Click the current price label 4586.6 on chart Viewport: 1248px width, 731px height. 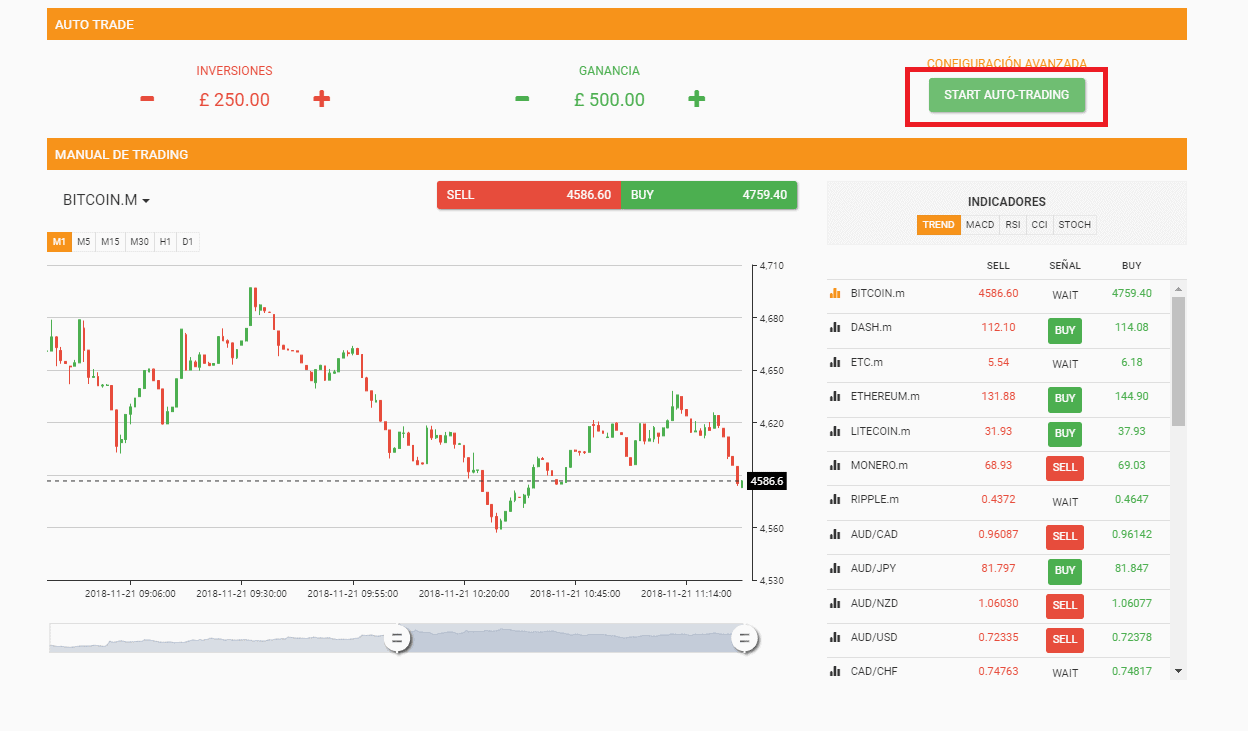tap(768, 481)
